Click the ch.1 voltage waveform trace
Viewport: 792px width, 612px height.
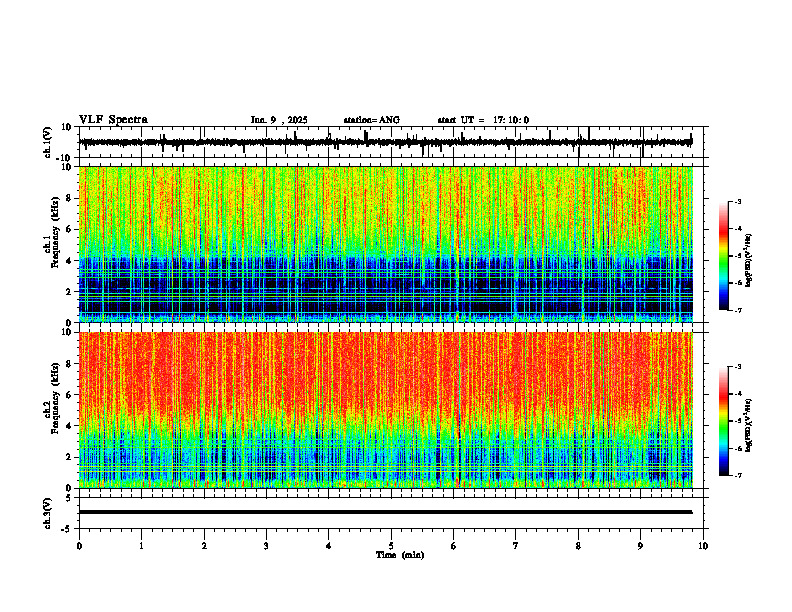(385, 142)
